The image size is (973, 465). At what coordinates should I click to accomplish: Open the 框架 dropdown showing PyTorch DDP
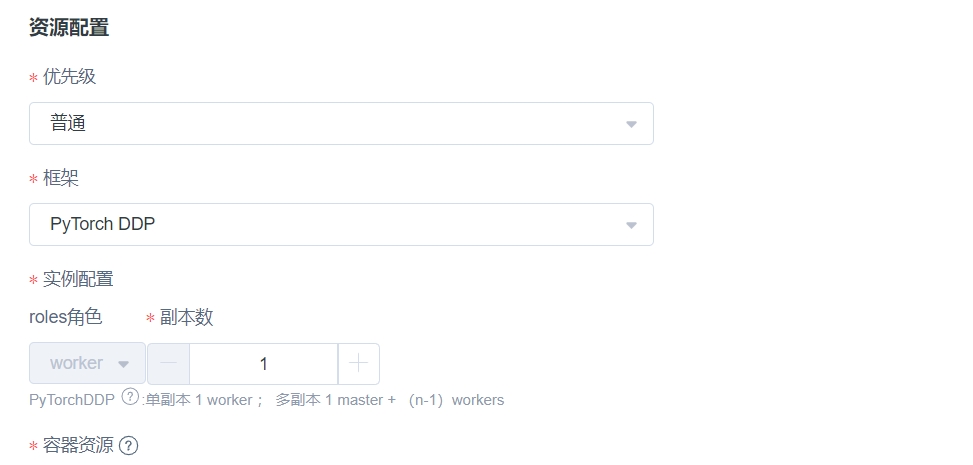pos(341,224)
